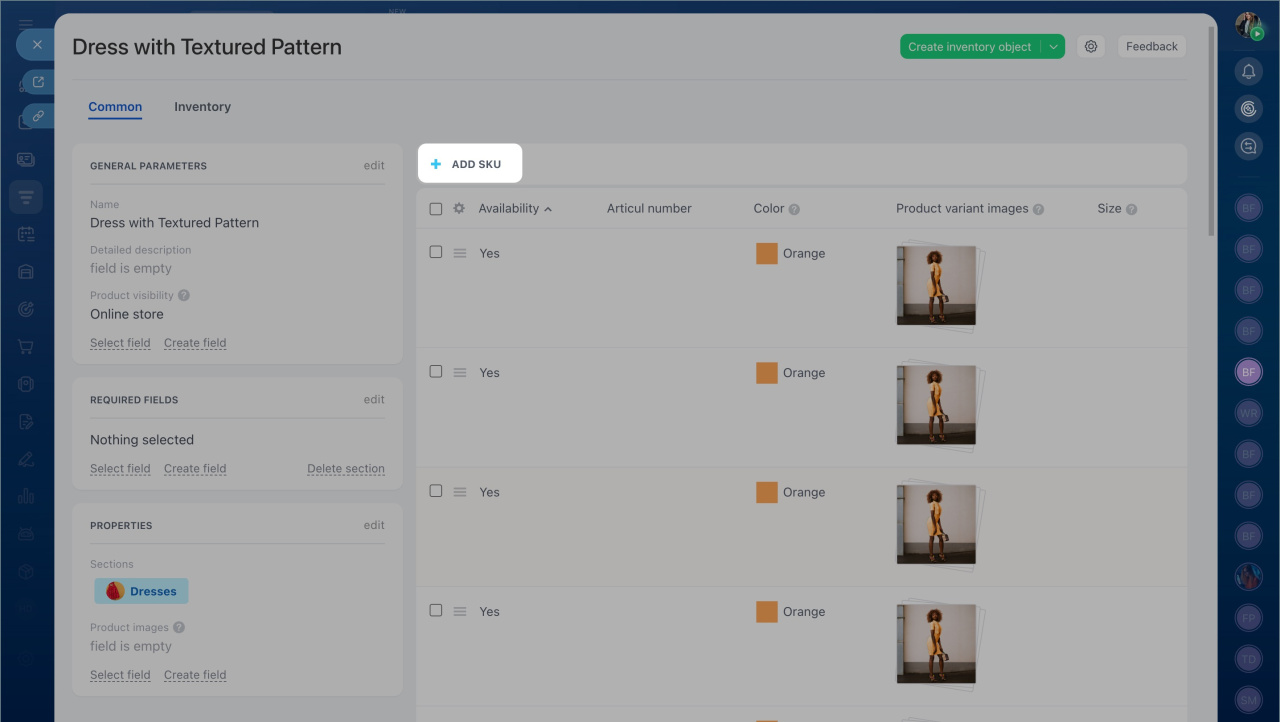This screenshot has width=1280, height=722.
Task: Select the third SKU row checkbox
Action: [x=435, y=491]
